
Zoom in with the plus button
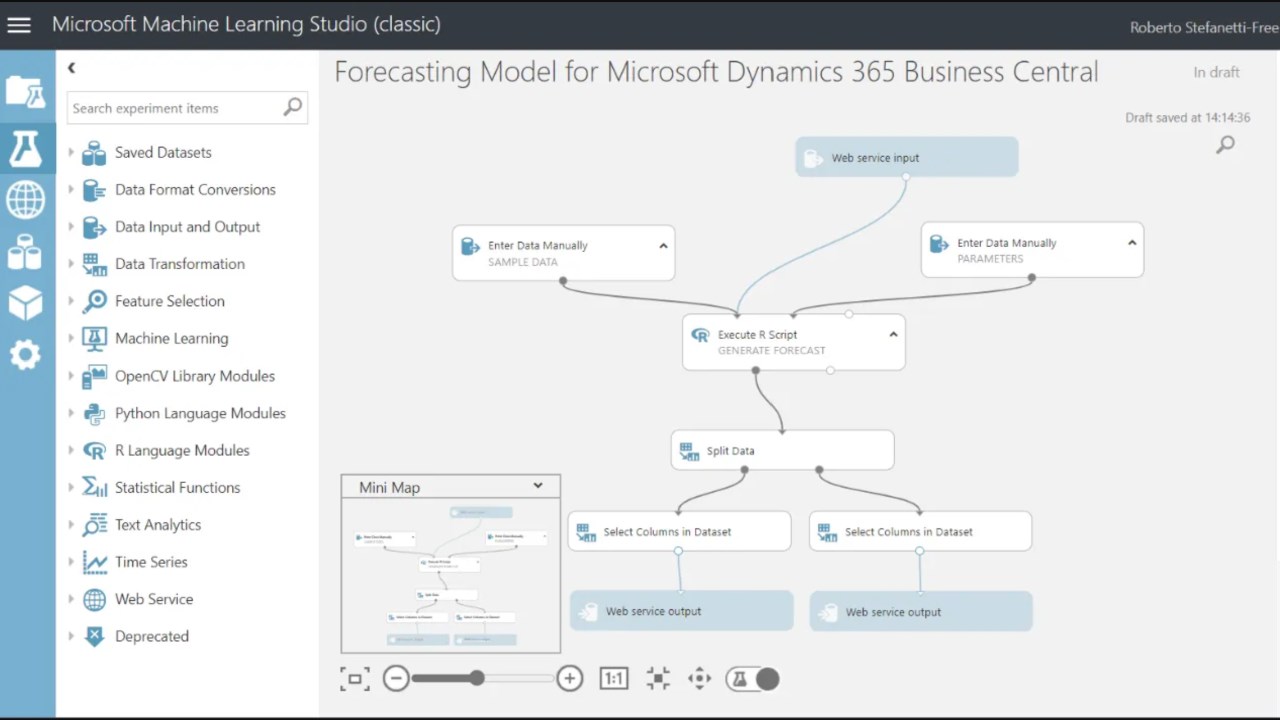click(570, 679)
